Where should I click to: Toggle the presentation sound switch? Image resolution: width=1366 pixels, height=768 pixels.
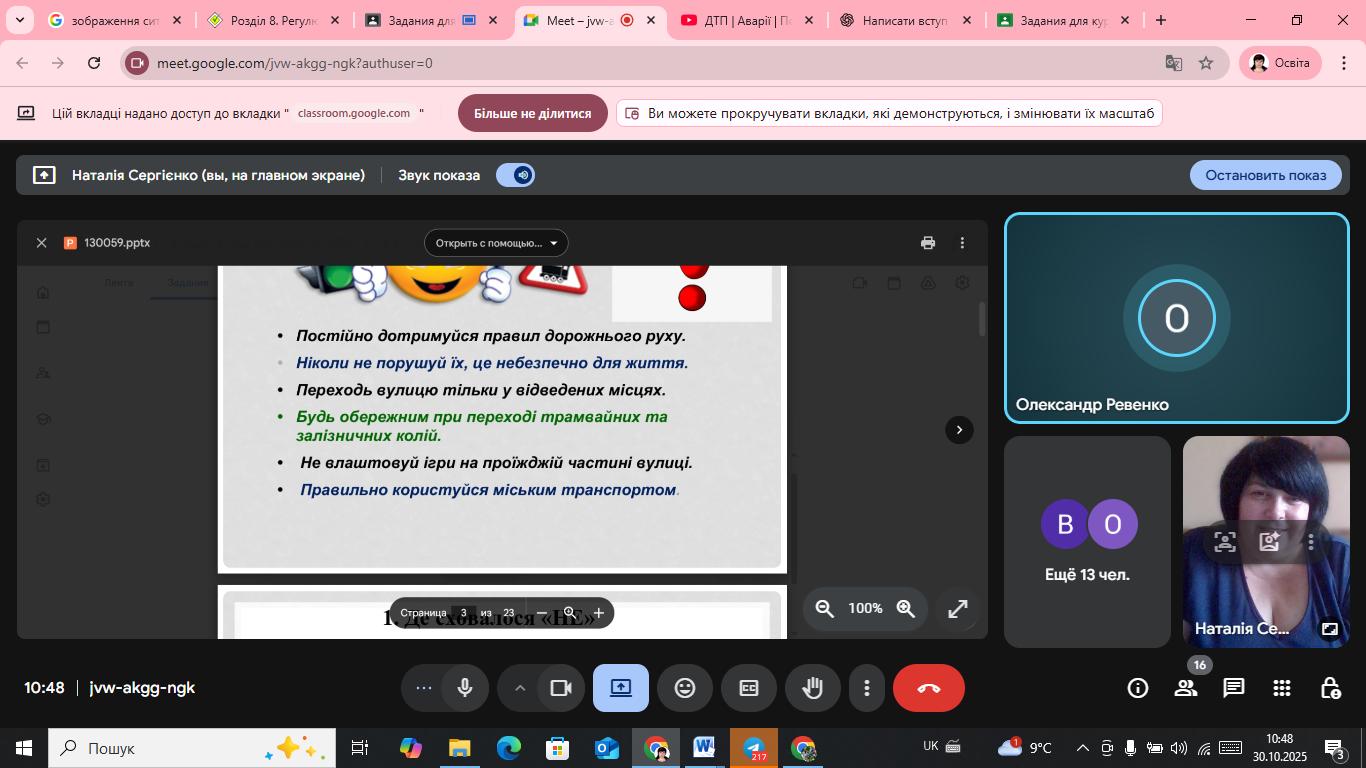coord(516,175)
